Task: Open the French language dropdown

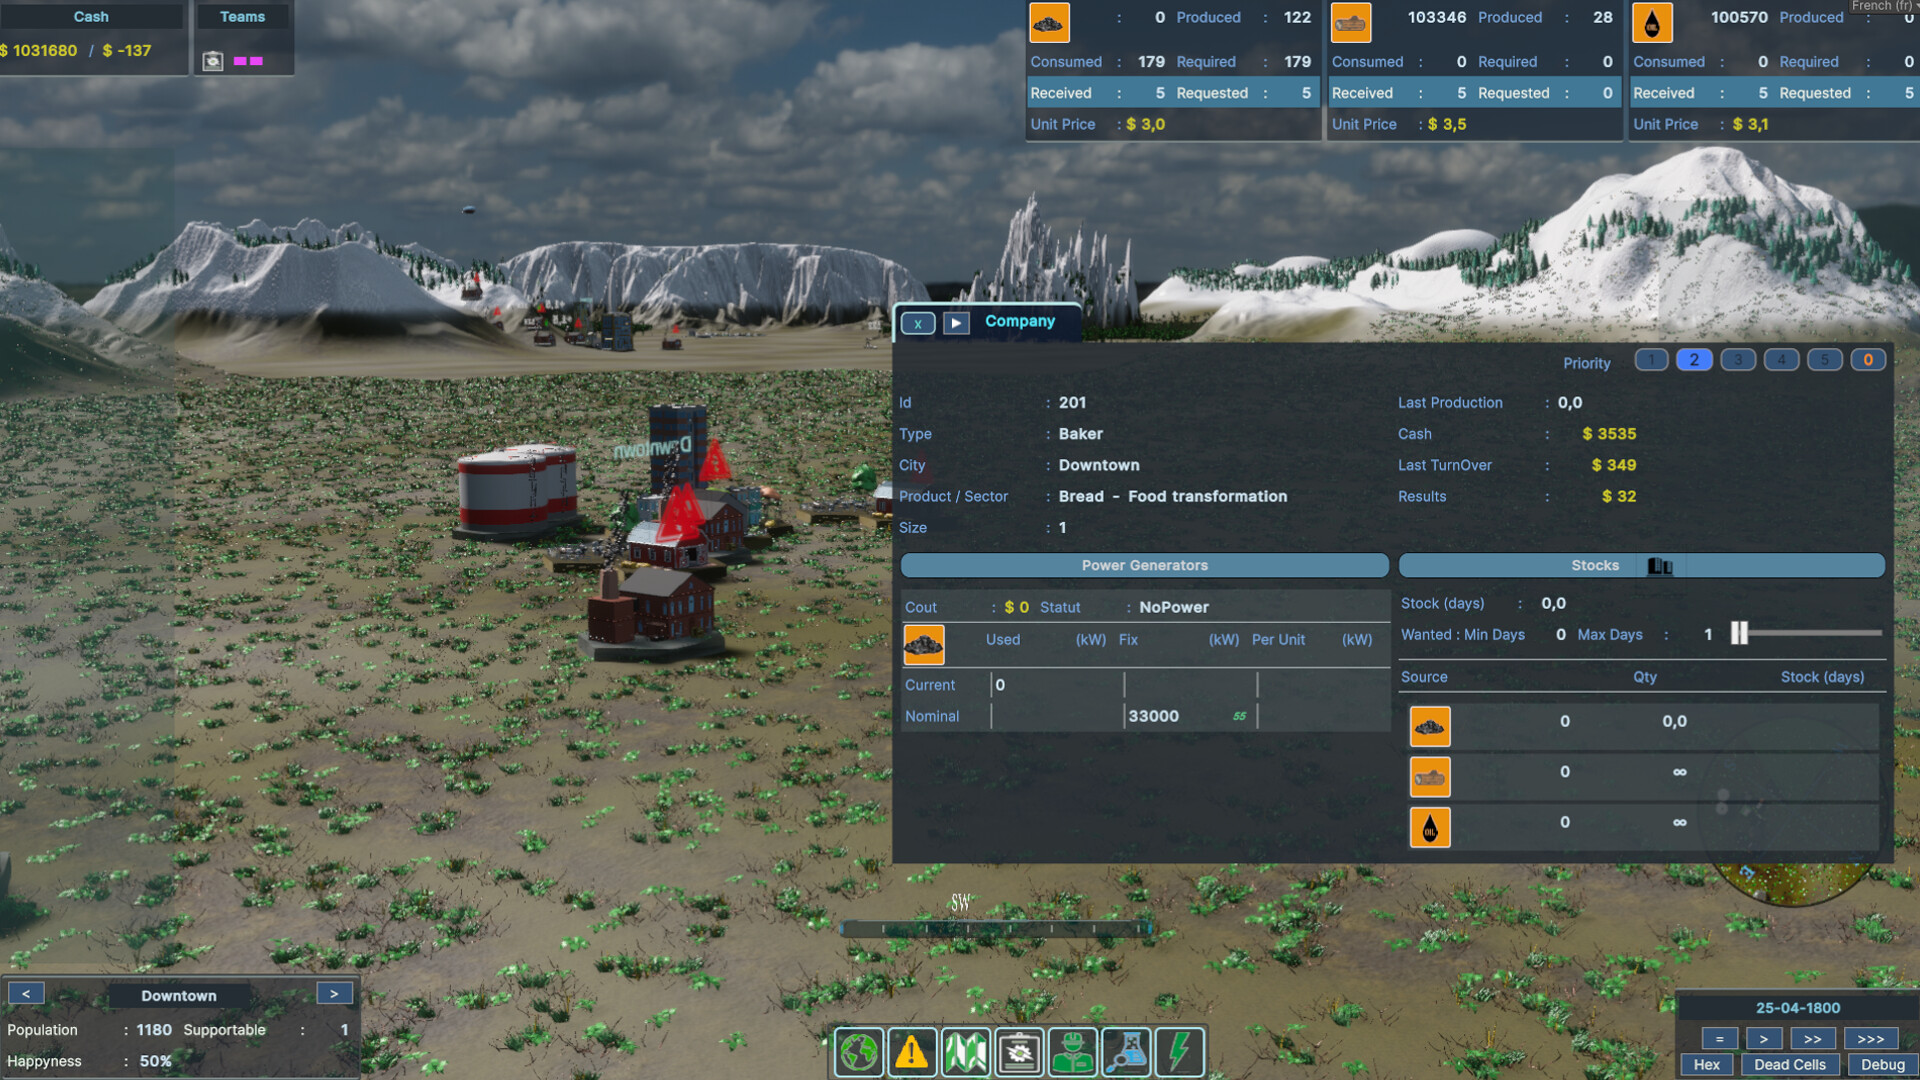Action: pos(1884,6)
